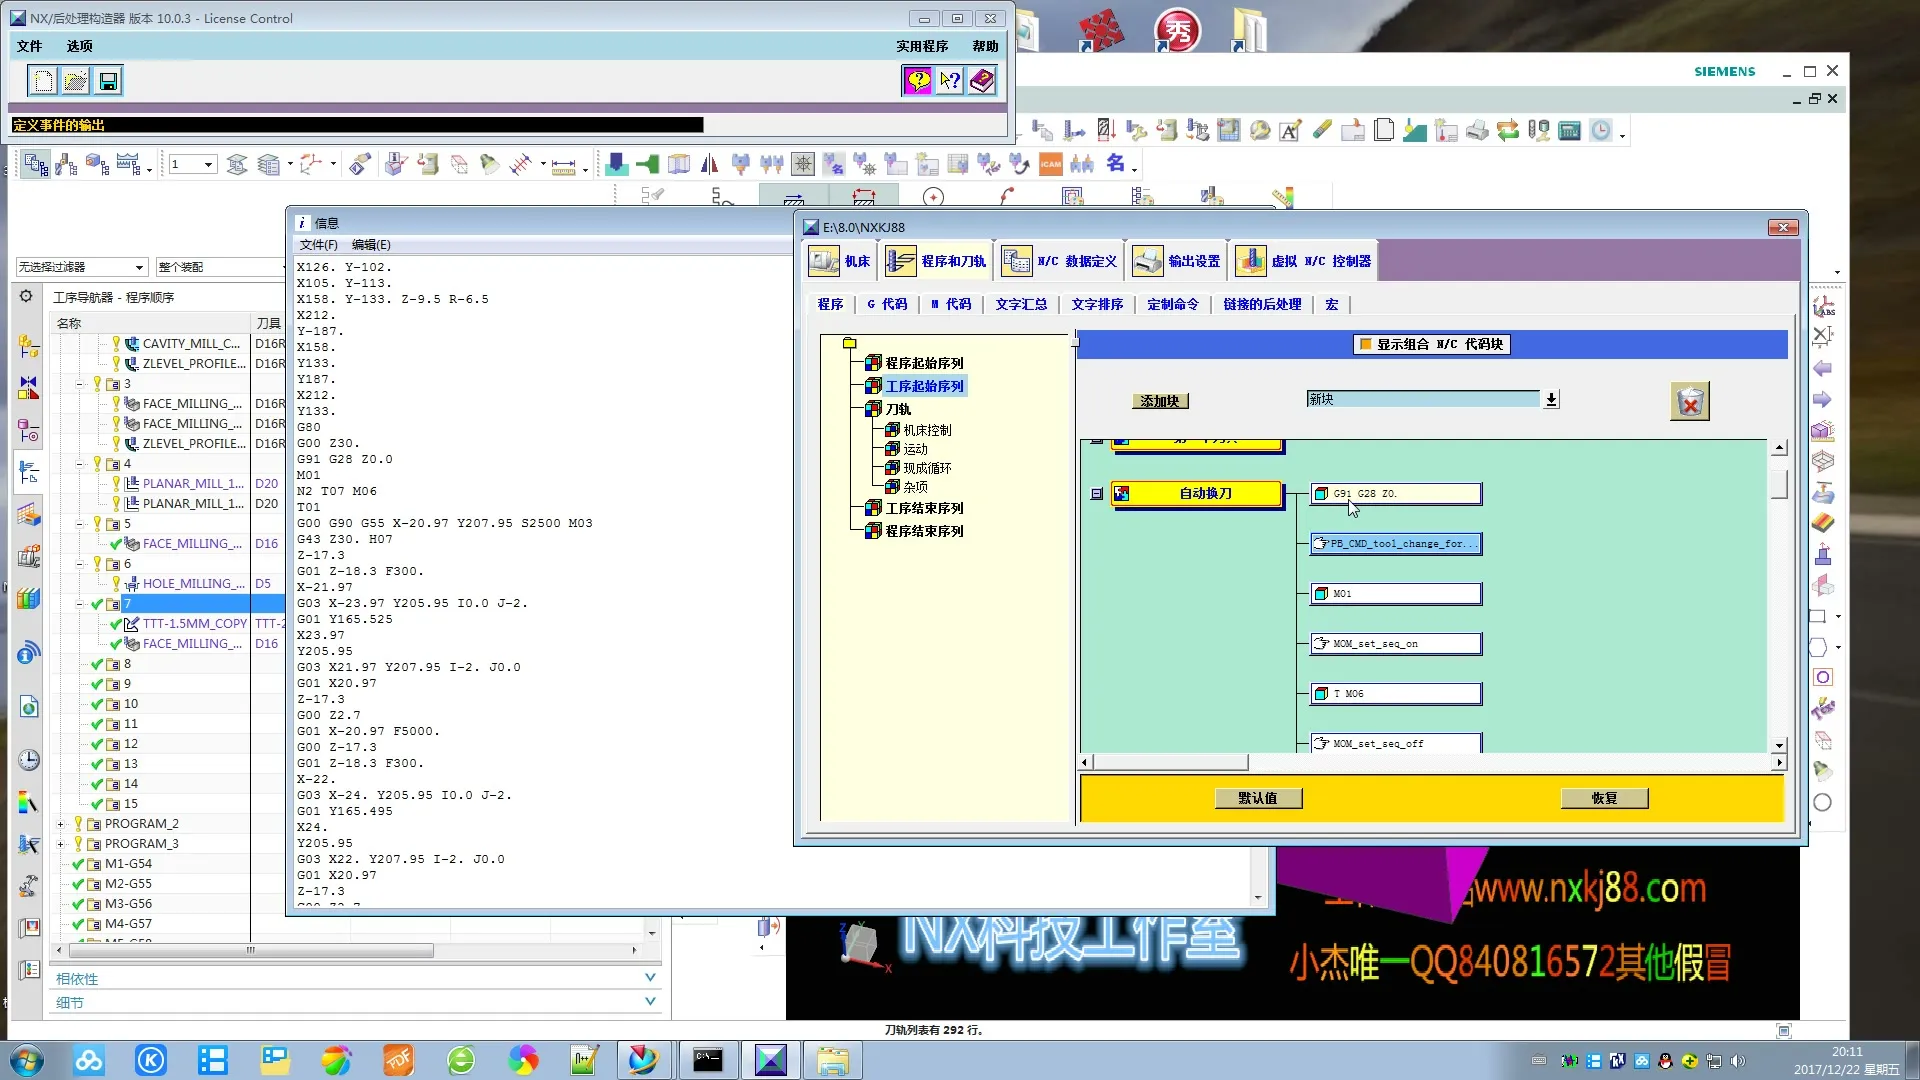Click the 默认值 button
Viewport: 1920px width, 1080px height.
point(1258,798)
